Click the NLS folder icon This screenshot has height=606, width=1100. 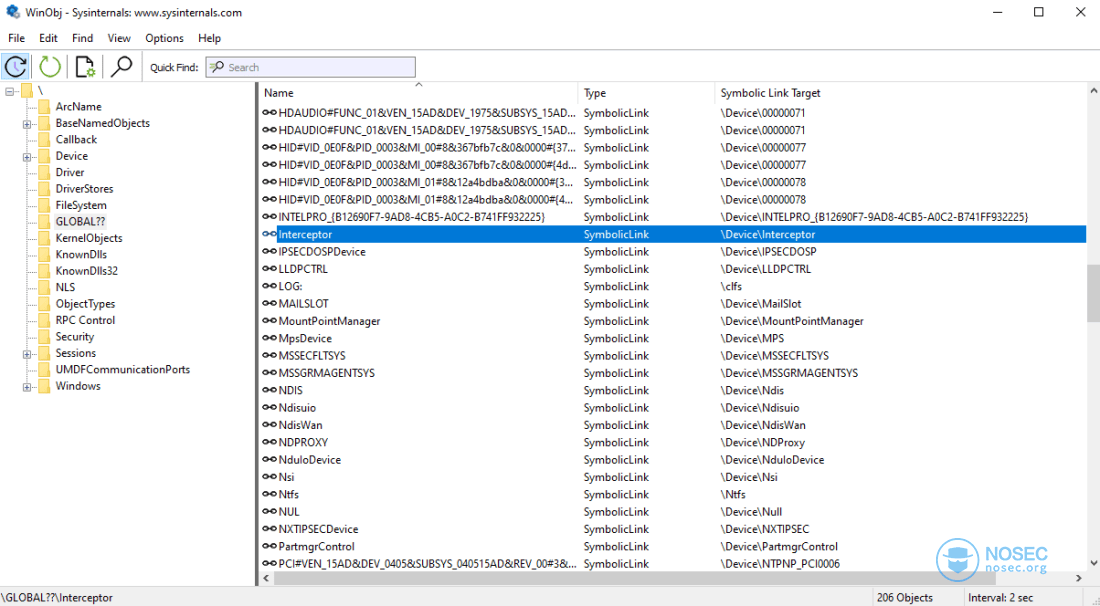pyautogui.click(x=44, y=288)
